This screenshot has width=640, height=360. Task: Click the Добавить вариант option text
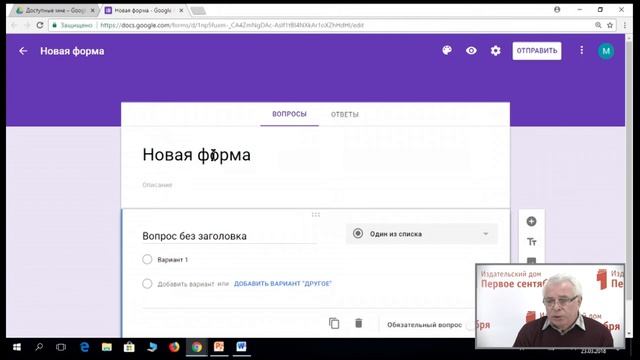[x=186, y=284]
